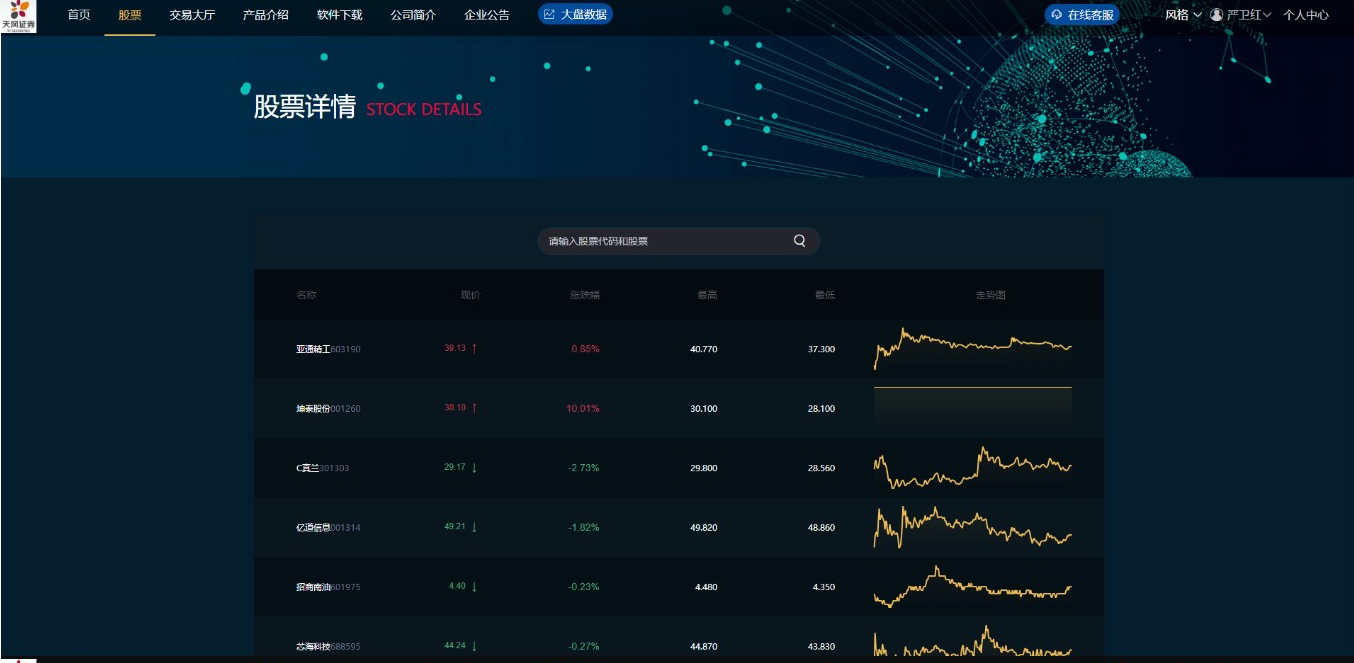Click the red up arrow for 亚通精工
The height and width of the screenshot is (663, 1354).
[x=474, y=349]
